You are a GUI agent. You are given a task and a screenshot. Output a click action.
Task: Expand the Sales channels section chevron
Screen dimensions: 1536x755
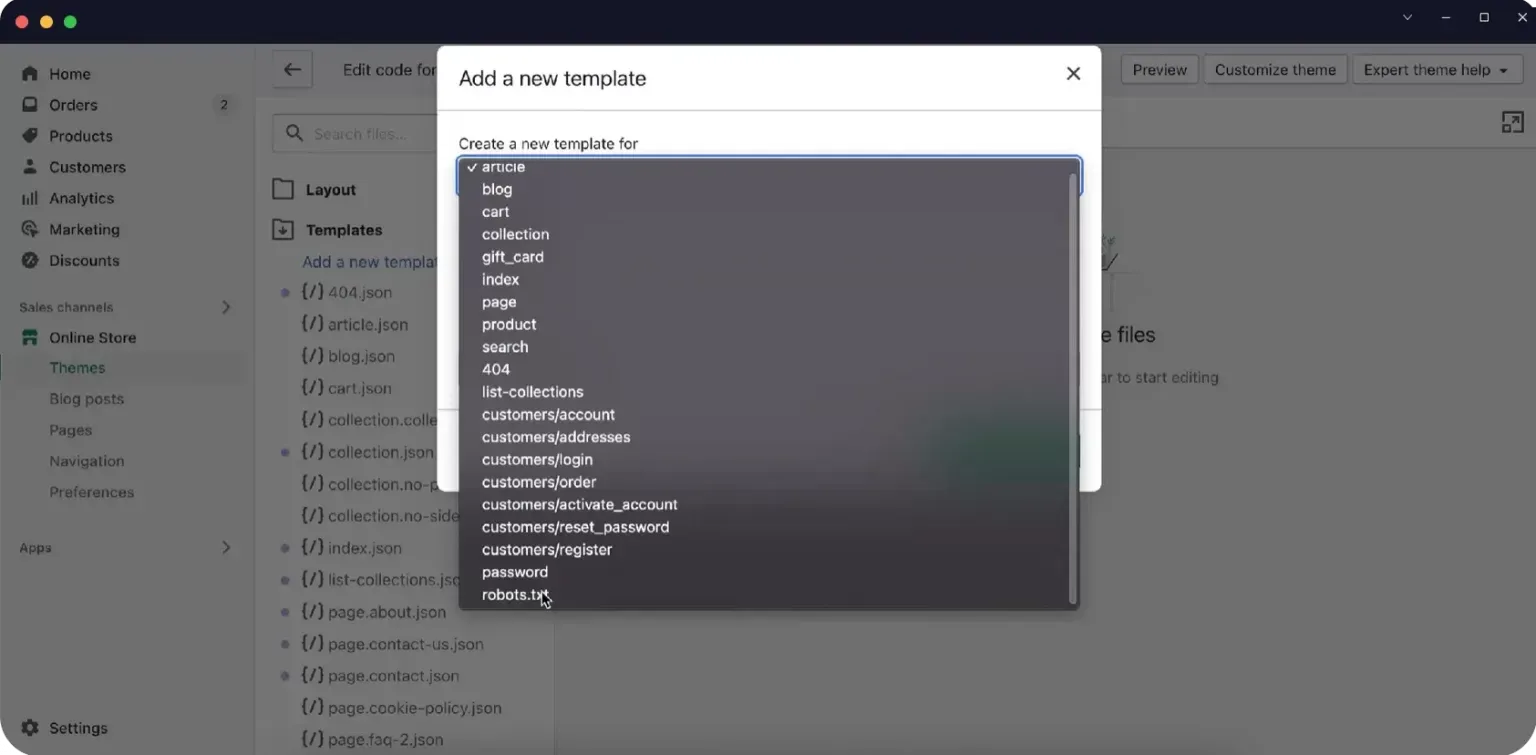point(226,307)
